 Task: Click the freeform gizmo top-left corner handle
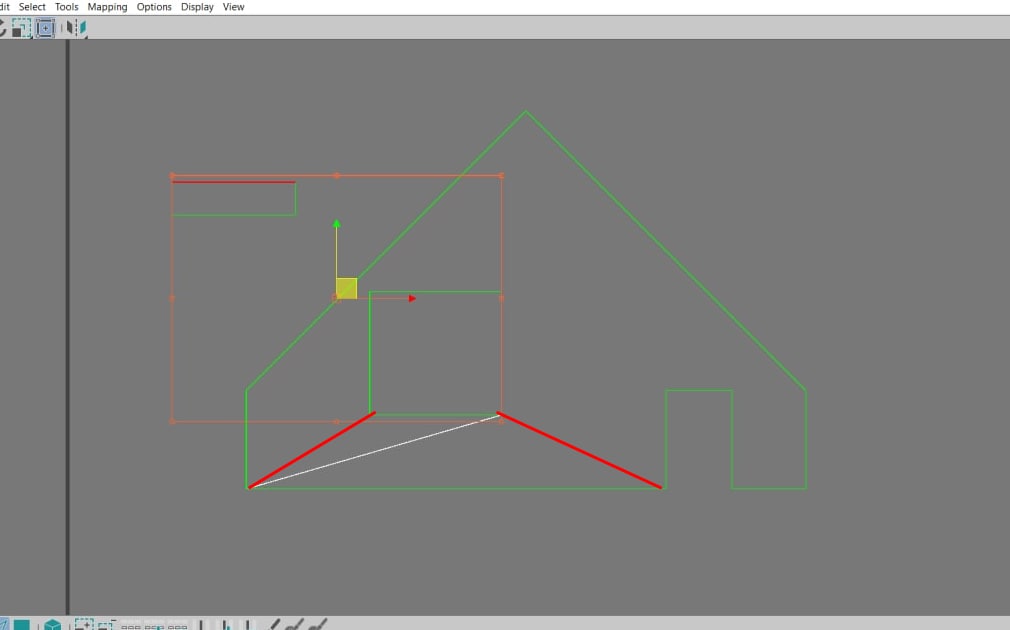[172, 175]
